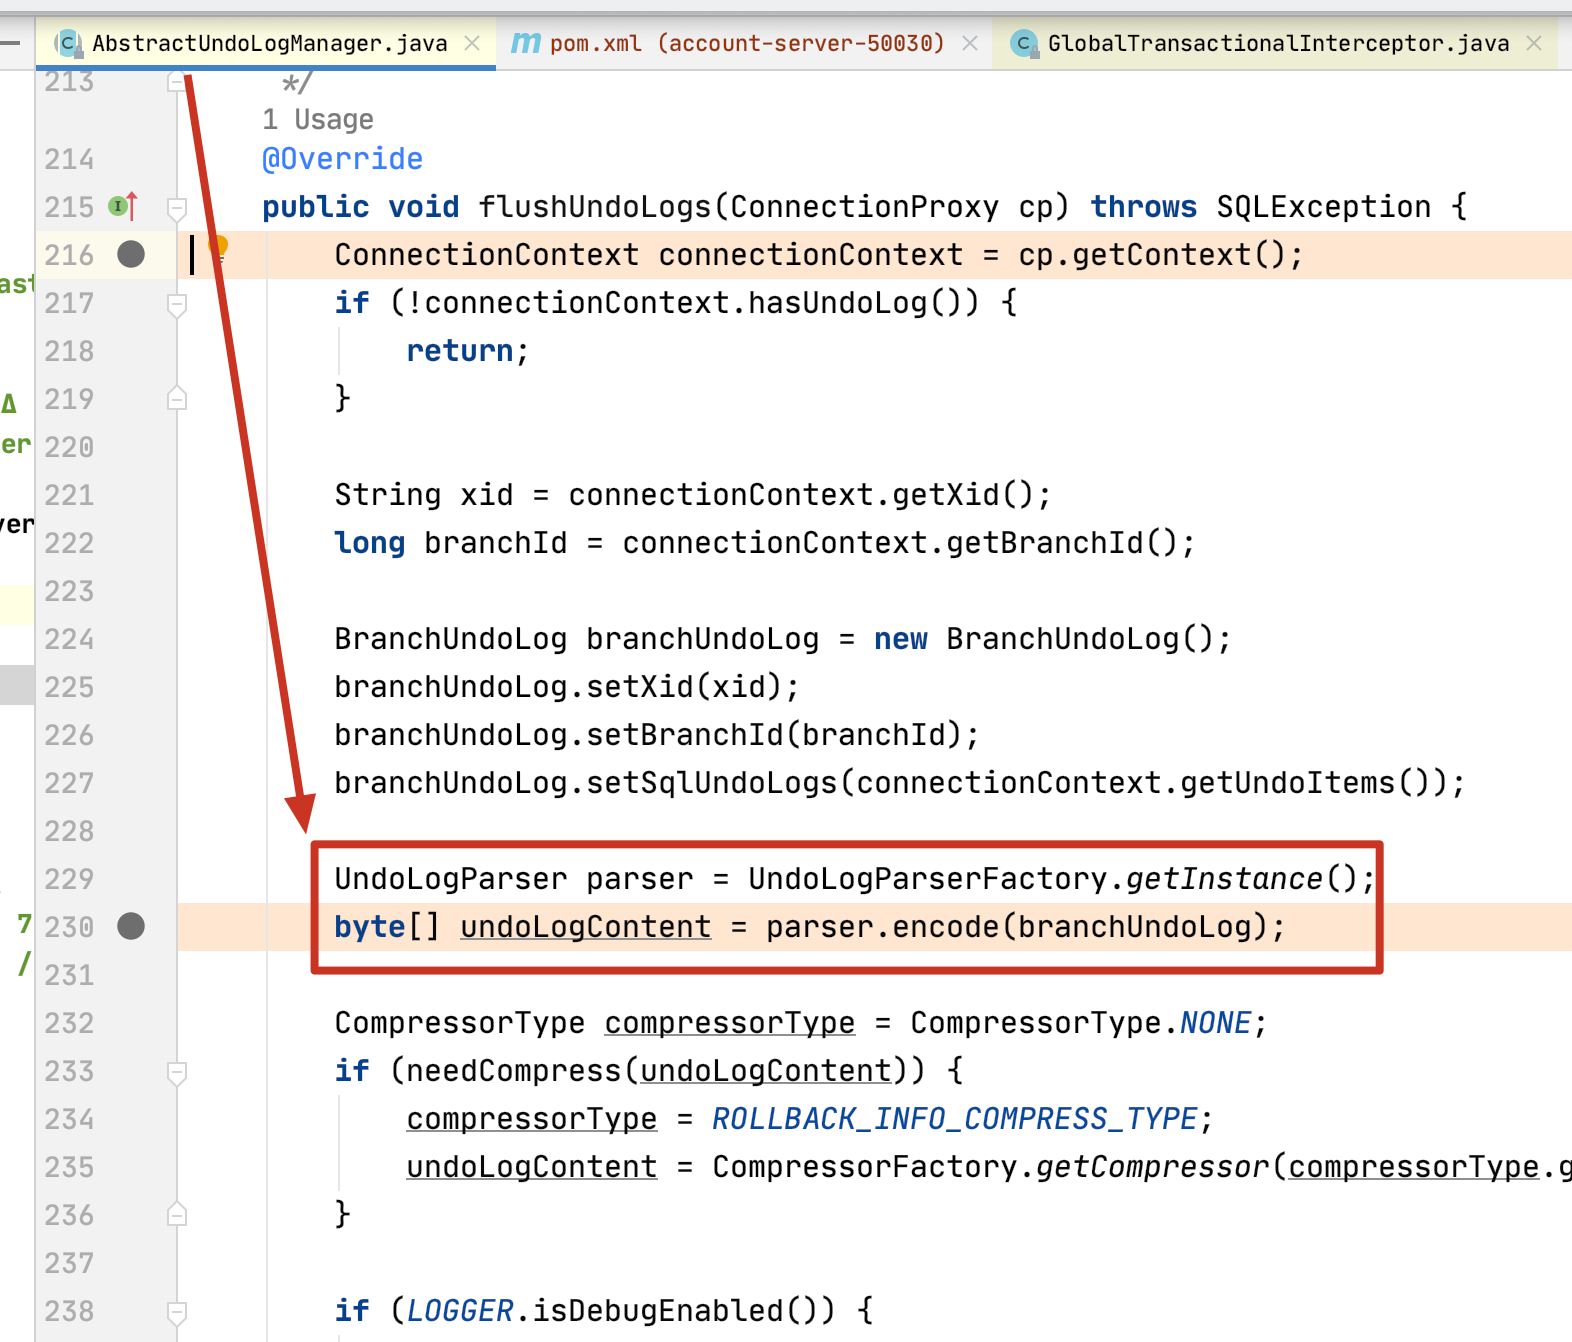
Task: Collapse the flushUndoLogs method fold on line 215
Action: click(177, 208)
